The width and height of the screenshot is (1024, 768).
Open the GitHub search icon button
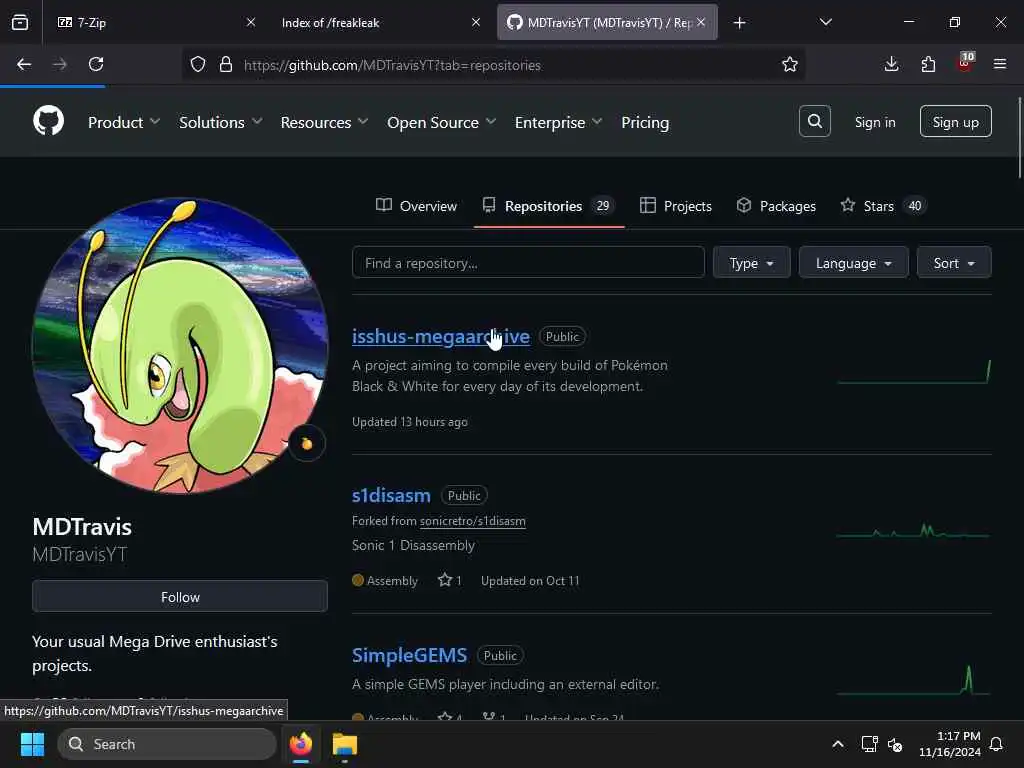click(x=814, y=121)
